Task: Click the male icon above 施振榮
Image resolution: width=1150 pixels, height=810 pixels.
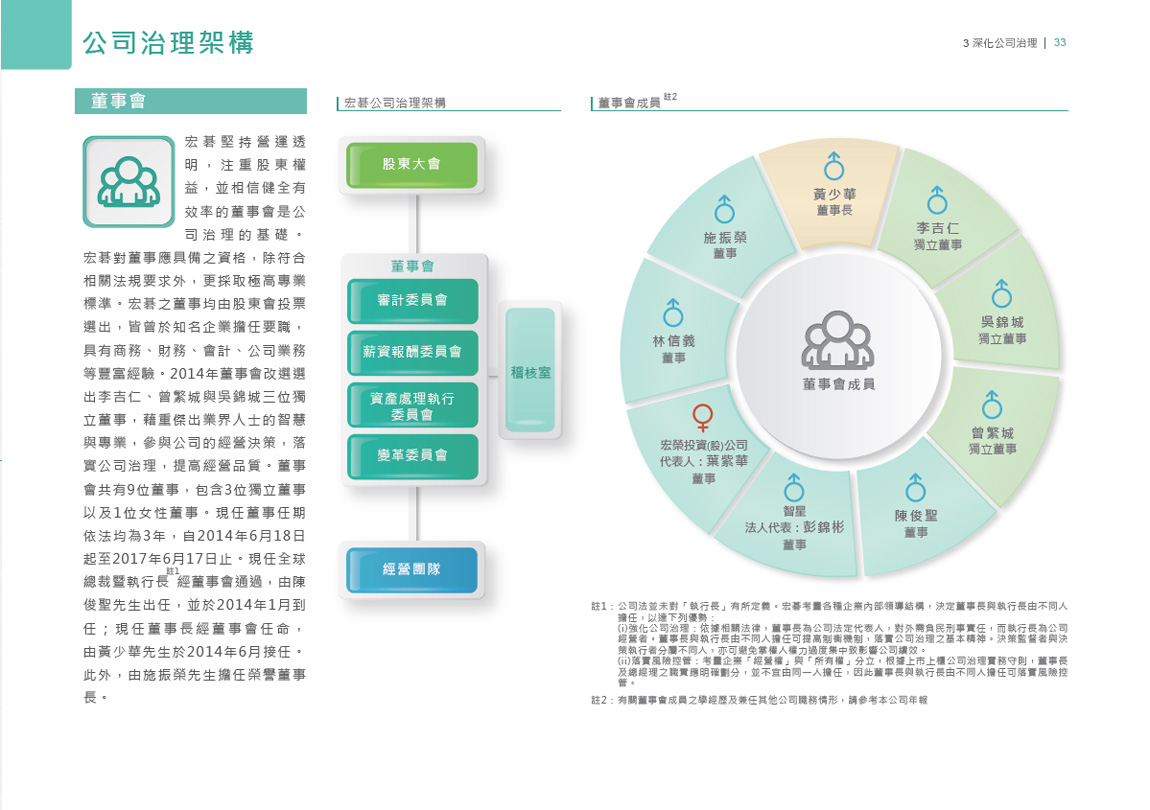Action: [x=725, y=209]
